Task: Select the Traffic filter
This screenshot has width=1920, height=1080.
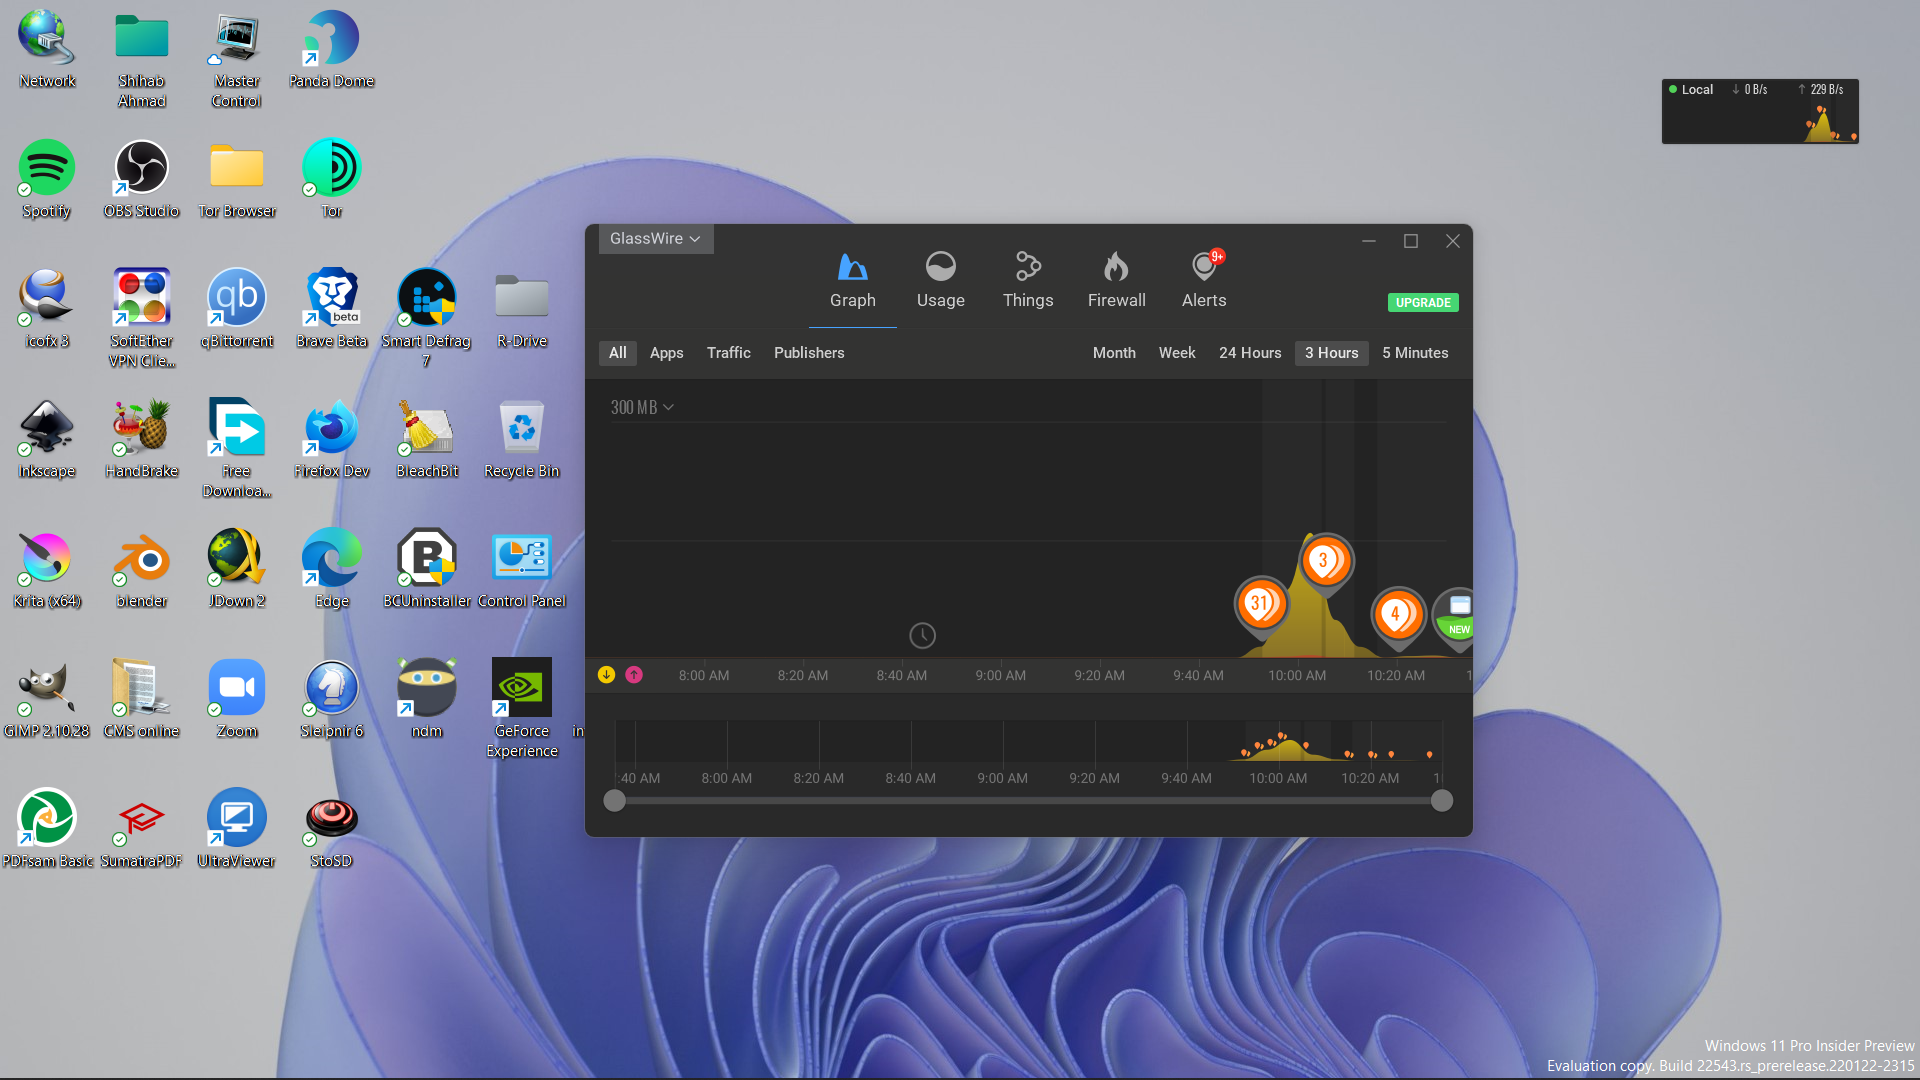Action: point(728,353)
